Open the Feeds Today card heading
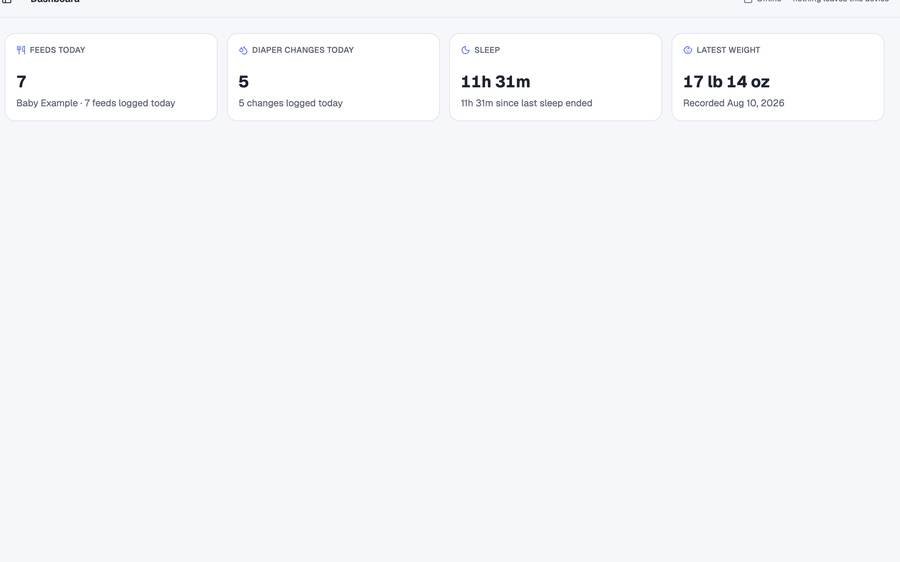Screen dimensions: 900x562 (57, 50)
